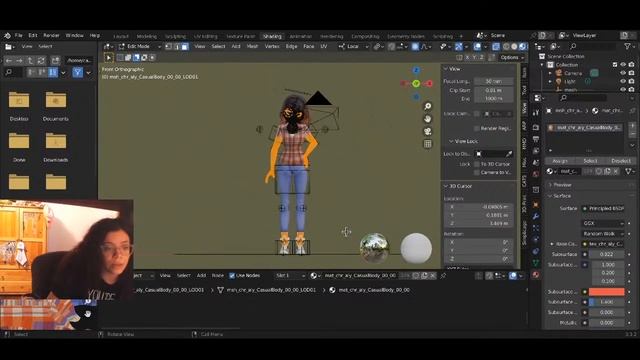
Task: Open the Render menu
Action: click(x=51, y=36)
